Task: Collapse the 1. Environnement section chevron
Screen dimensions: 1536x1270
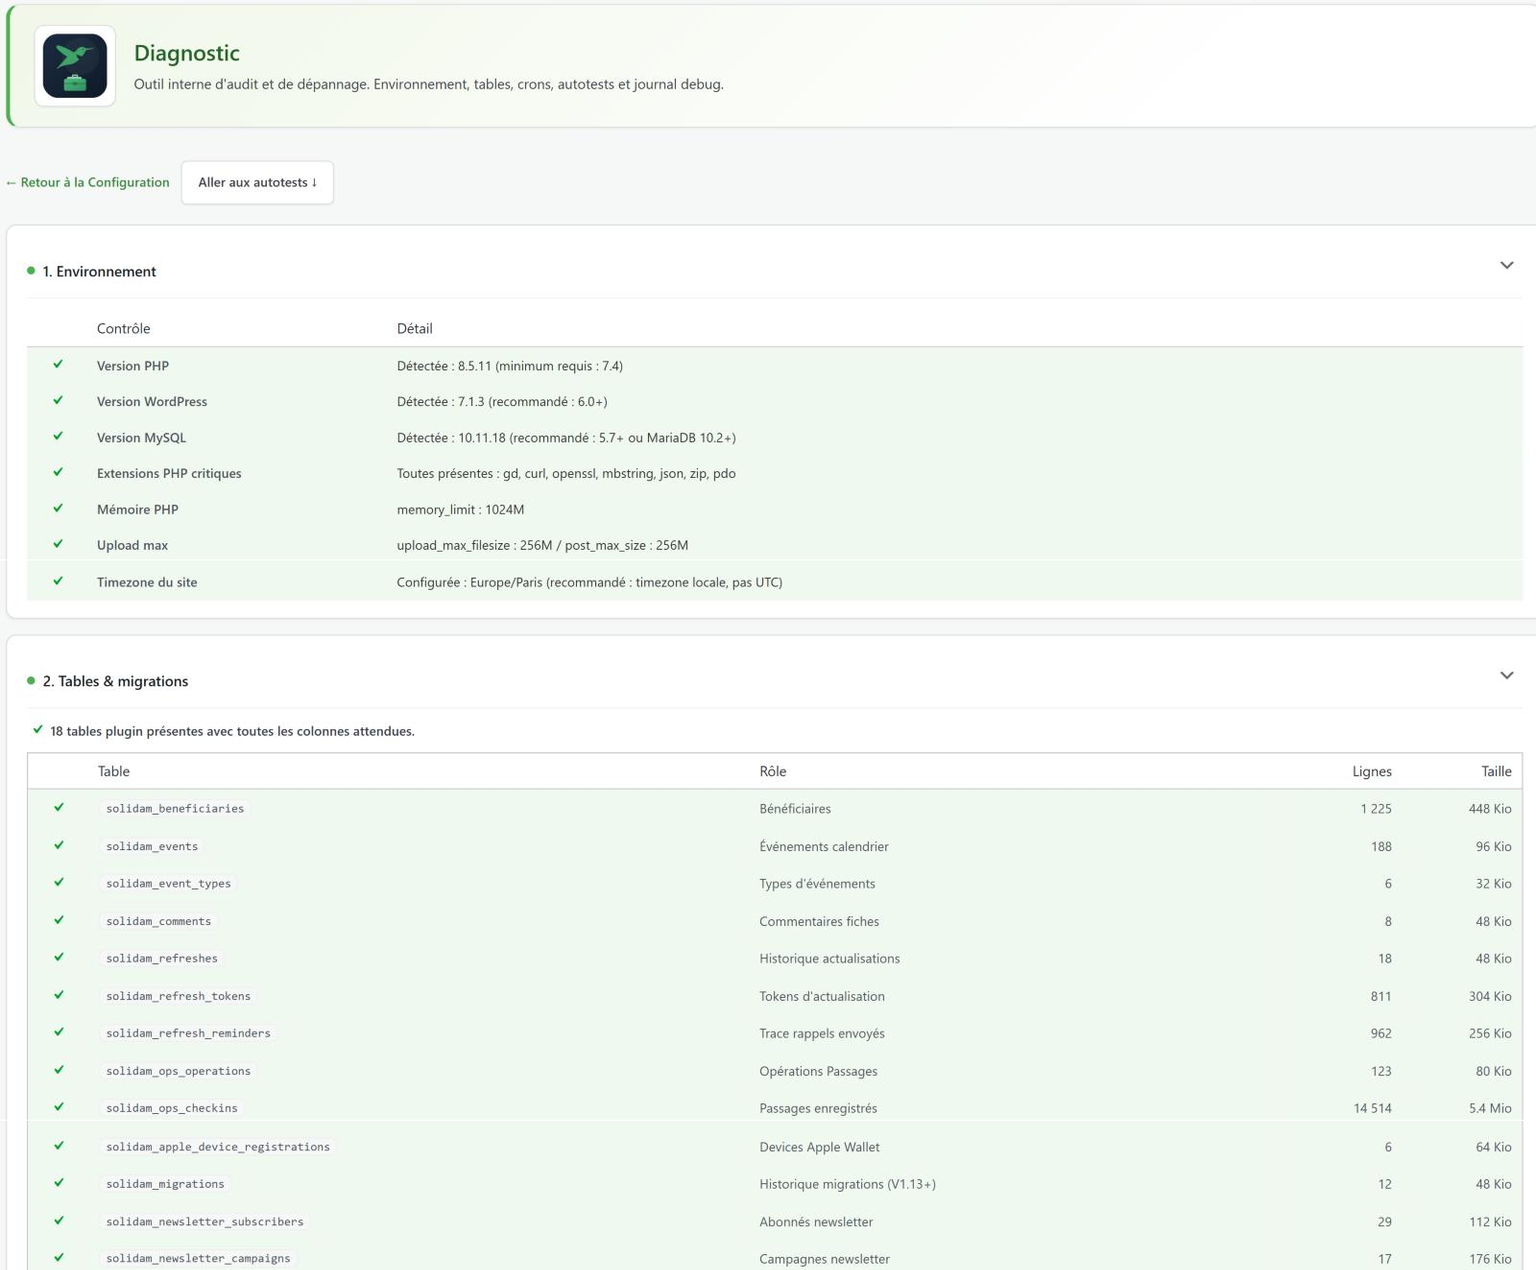Action: [x=1506, y=265]
